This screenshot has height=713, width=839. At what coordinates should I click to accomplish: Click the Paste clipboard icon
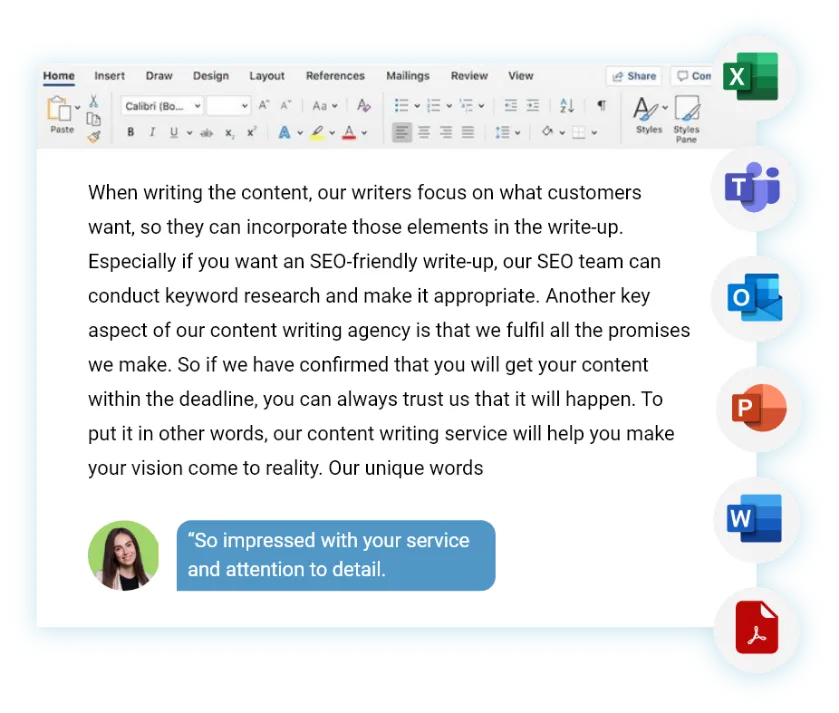[60, 110]
